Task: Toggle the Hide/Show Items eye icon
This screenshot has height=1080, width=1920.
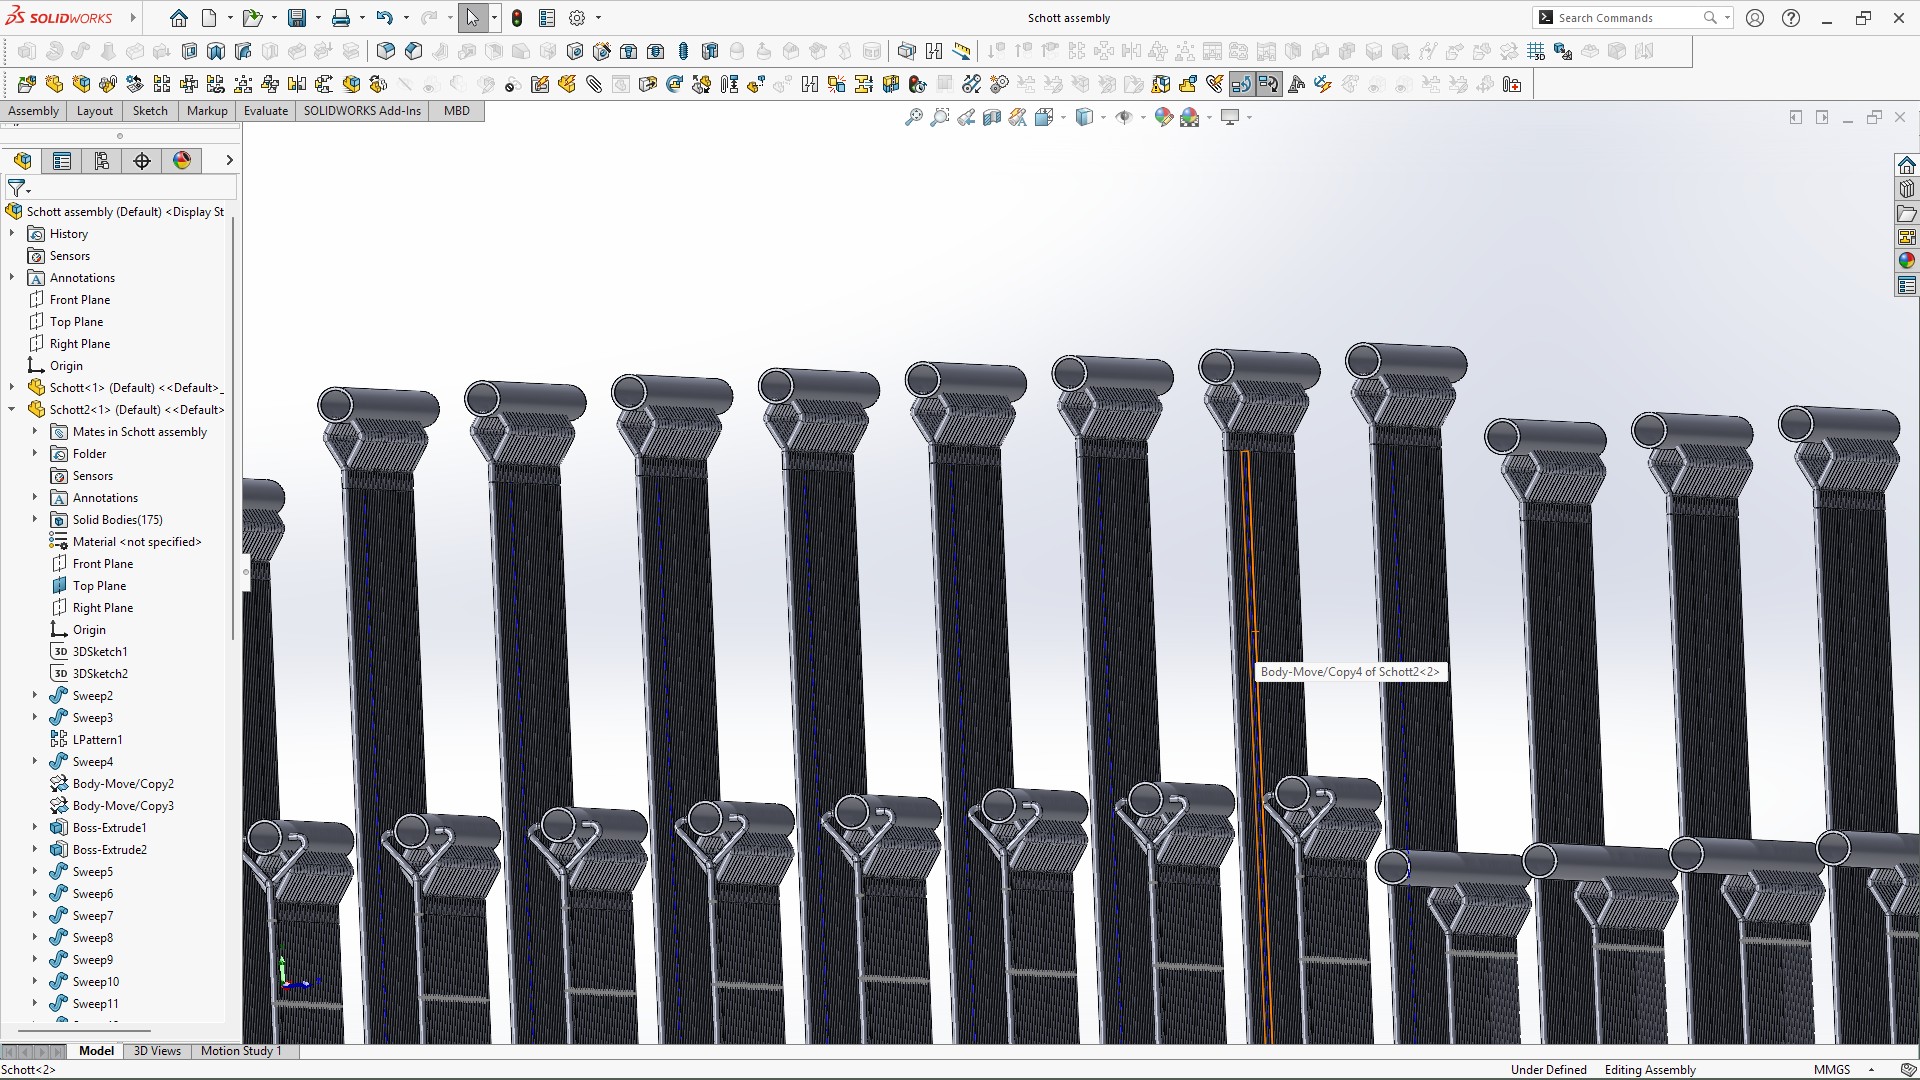Action: [1124, 118]
